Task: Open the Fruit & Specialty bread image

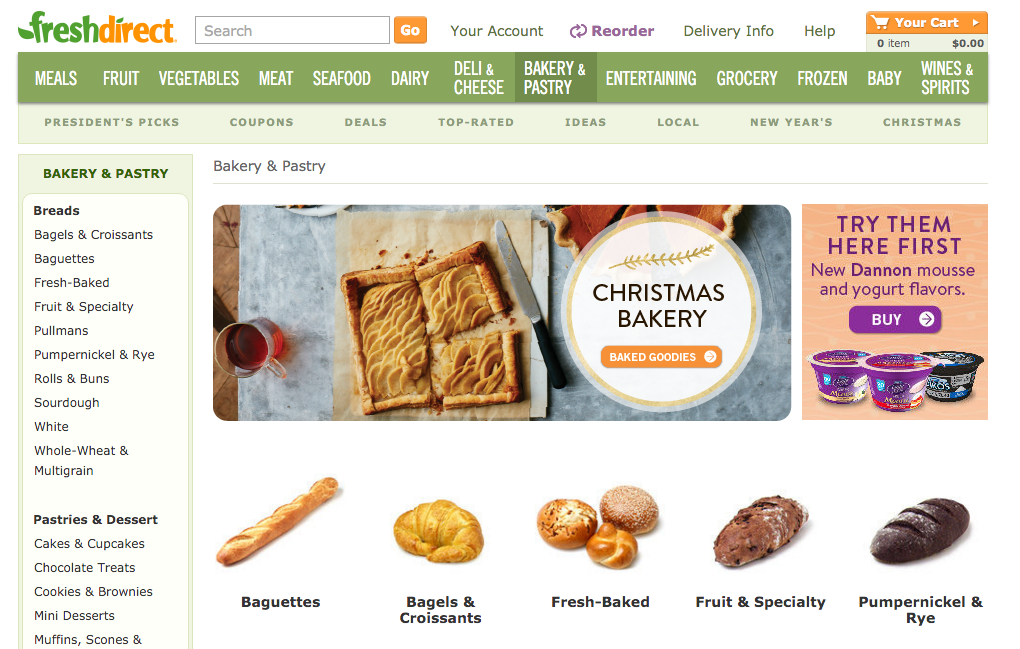Action: point(760,531)
